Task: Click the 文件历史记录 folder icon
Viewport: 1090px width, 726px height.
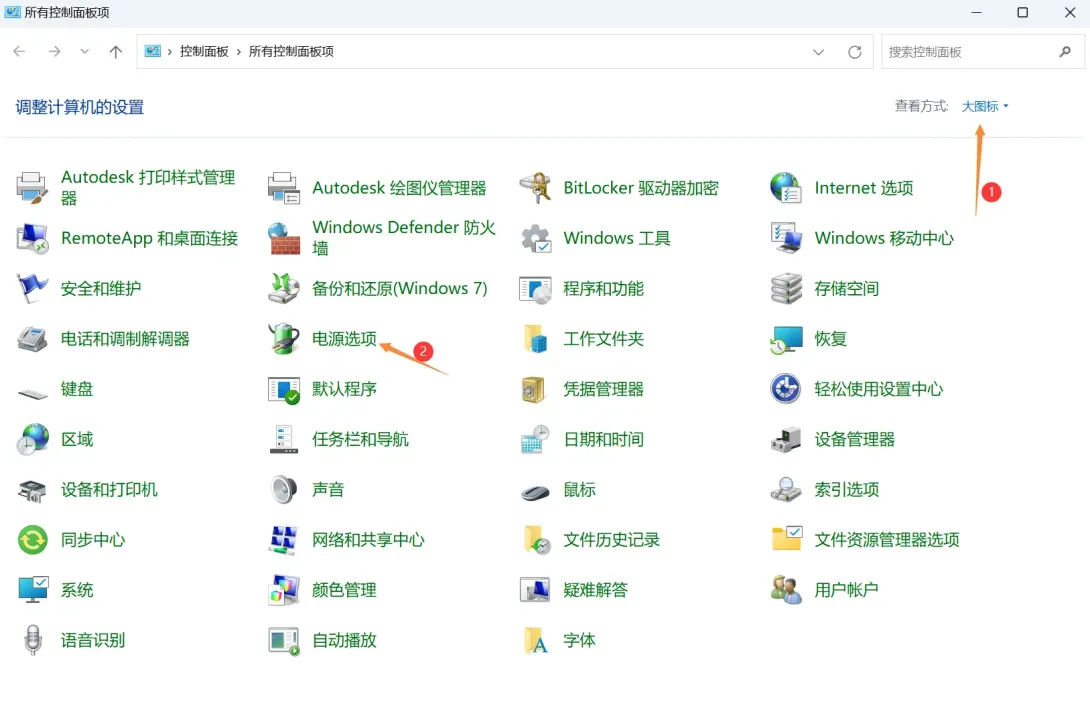Action: point(535,540)
